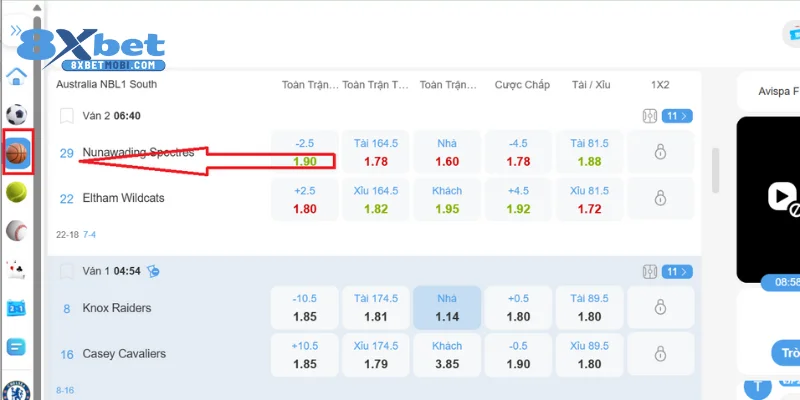The image size is (800, 400).
Task: Select Xỉu 164.5 odds 1.82
Action: coord(376,199)
